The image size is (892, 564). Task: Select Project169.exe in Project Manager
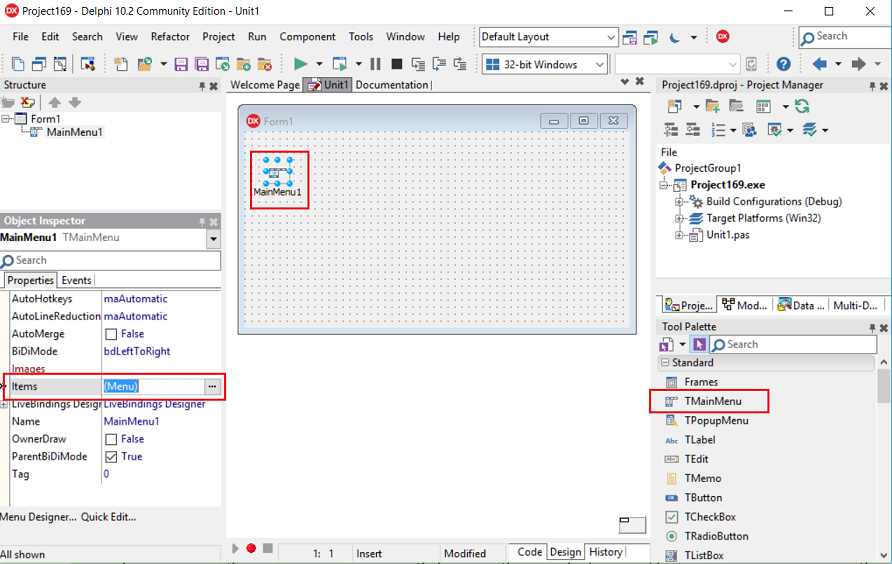[728, 185]
